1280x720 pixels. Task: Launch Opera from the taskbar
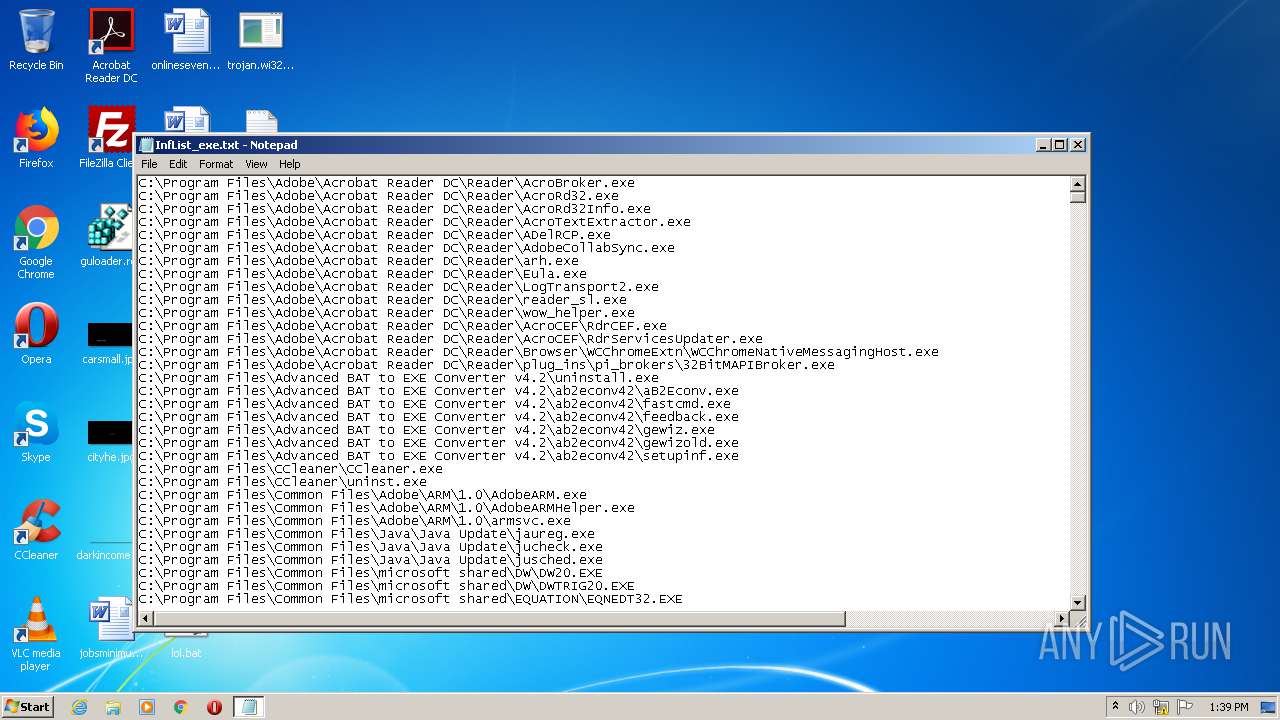click(x=214, y=707)
